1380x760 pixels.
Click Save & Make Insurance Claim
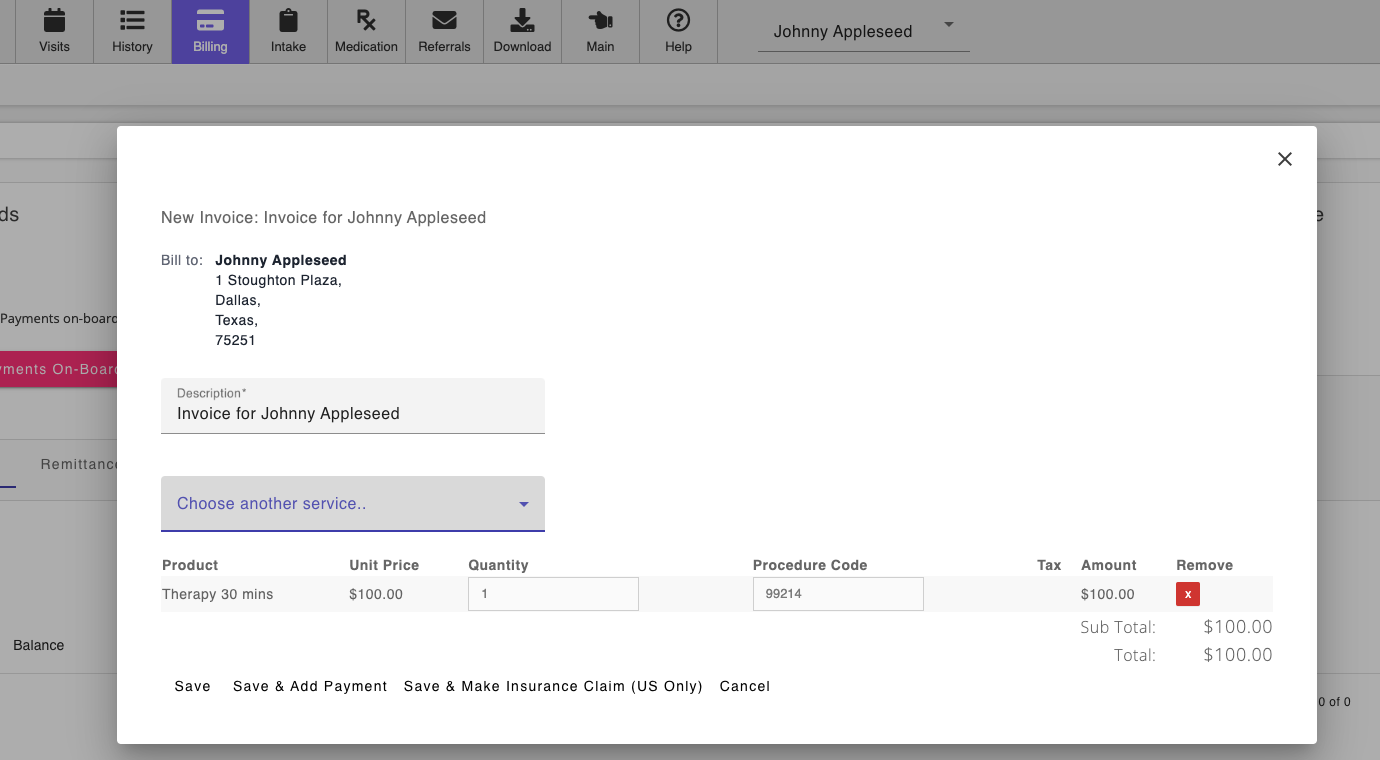[x=552, y=686]
